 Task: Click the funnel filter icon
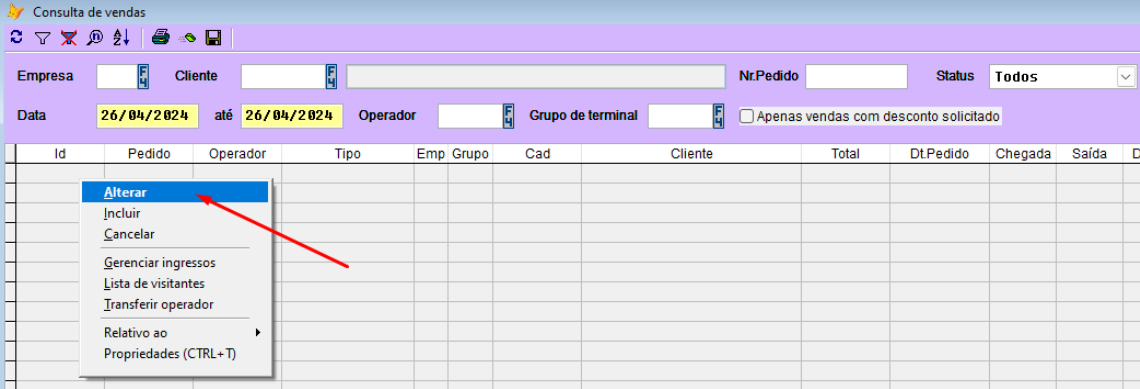pyautogui.click(x=43, y=38)
